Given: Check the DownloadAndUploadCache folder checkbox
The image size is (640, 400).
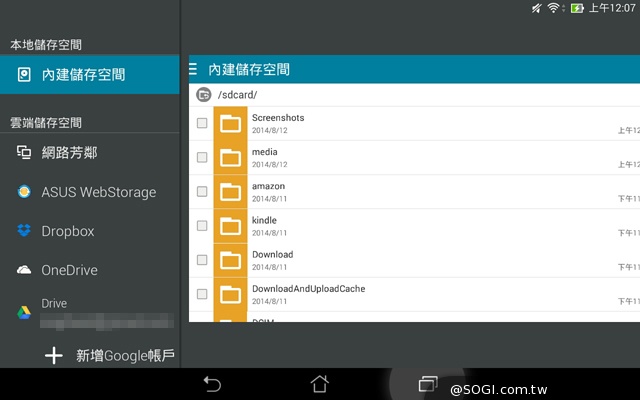Looking at the screenshot, I should pos(202,294).
